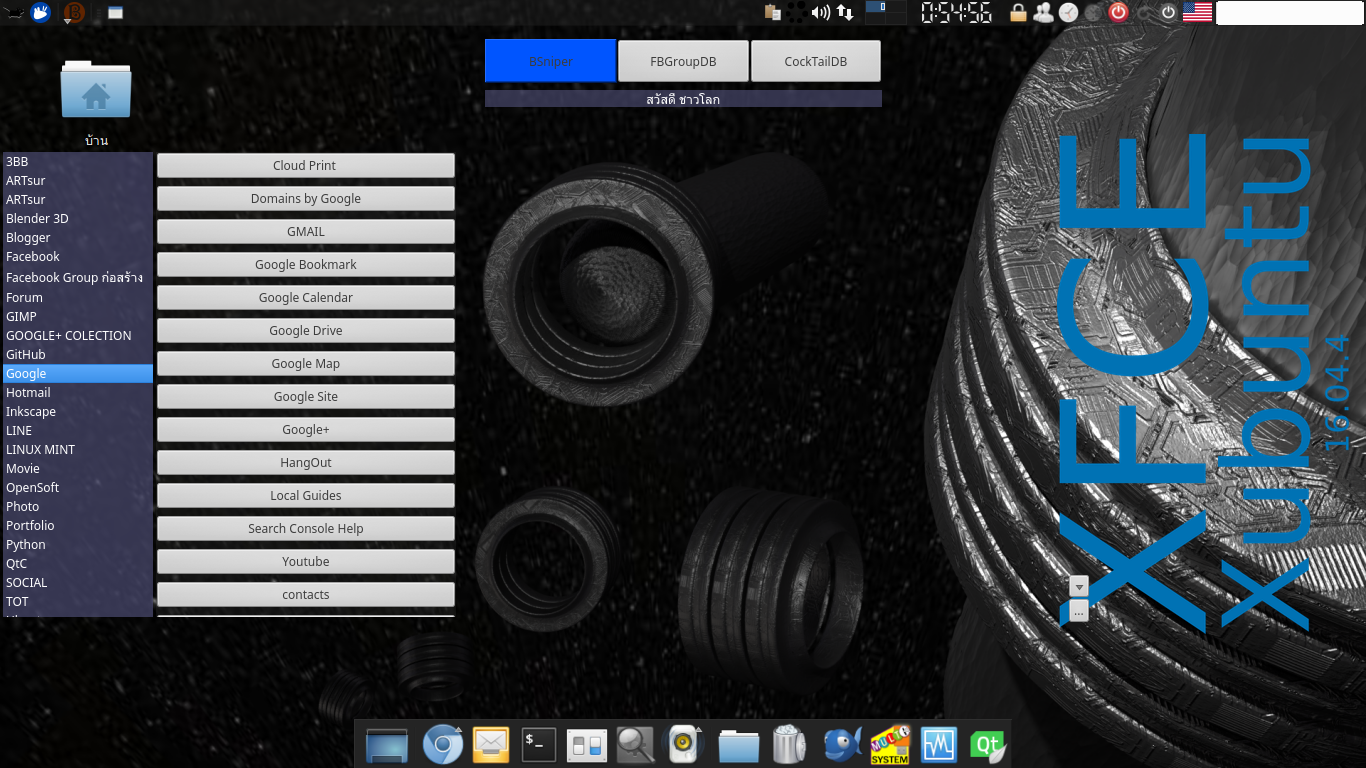The height and width of the screenshot is (768, 1366).
Task: Open the Google Drive button
Action: (x=306, y=330)
